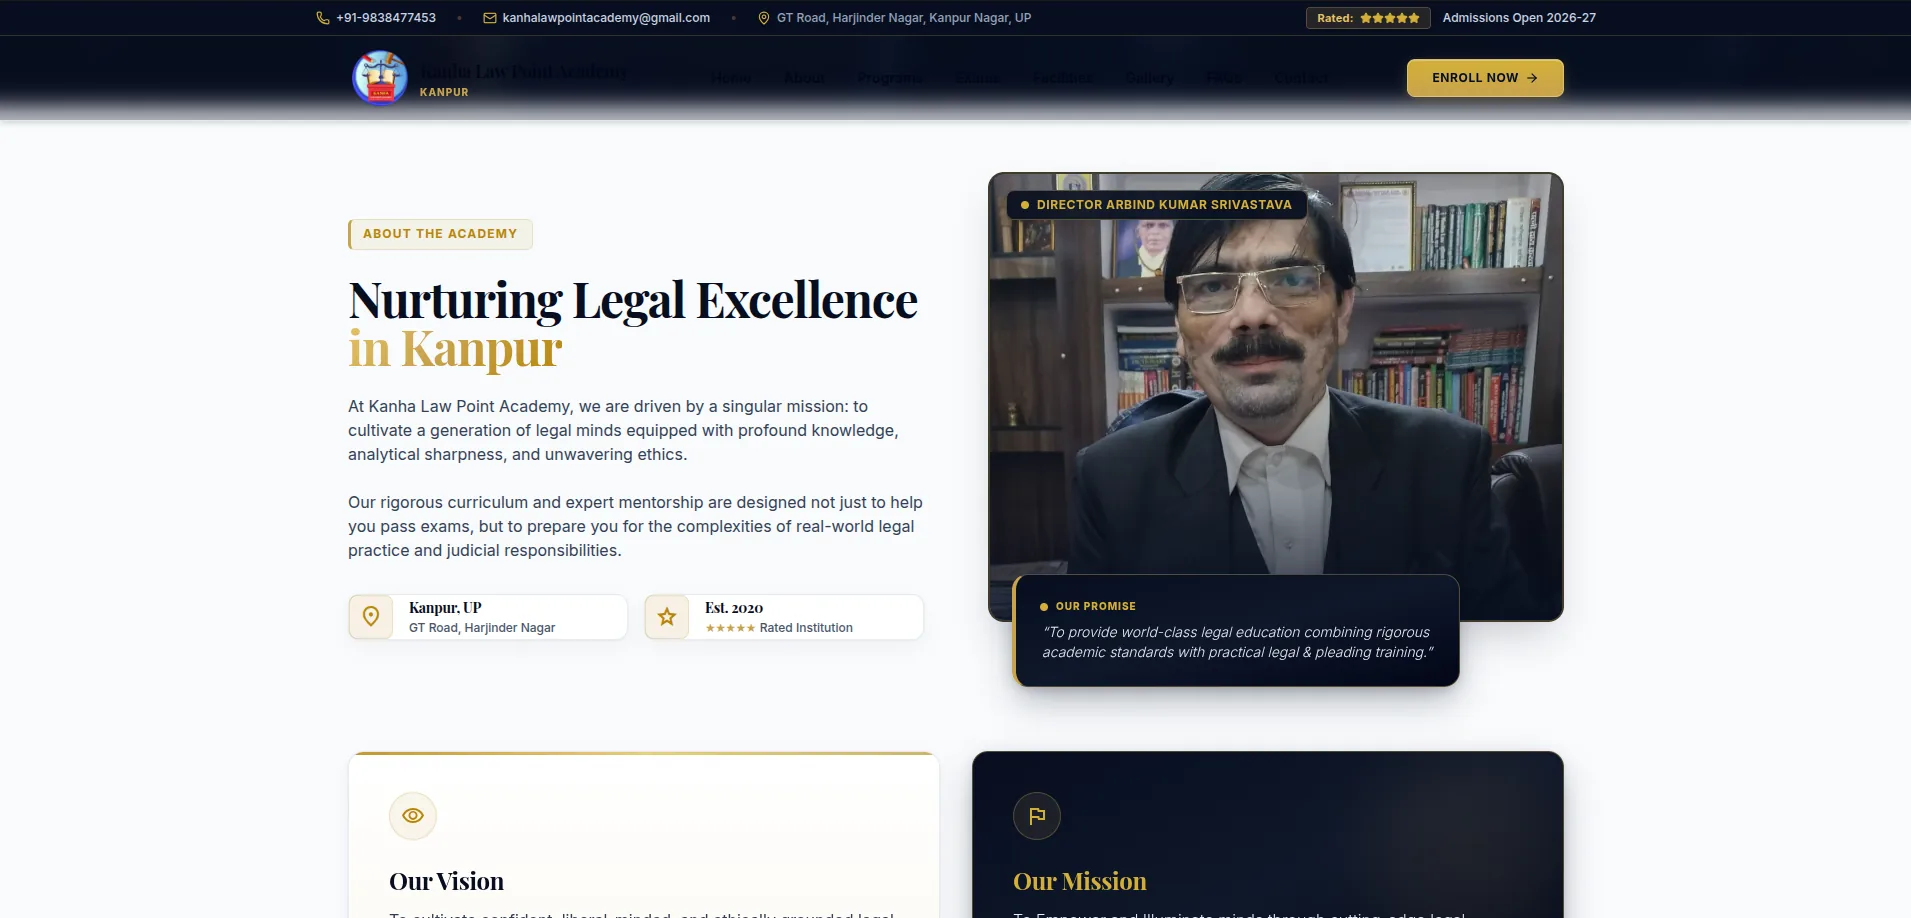This screenshot has width=1911, height=918.
Task: Open the FAQs menu item
Action: coord(1224,78)
